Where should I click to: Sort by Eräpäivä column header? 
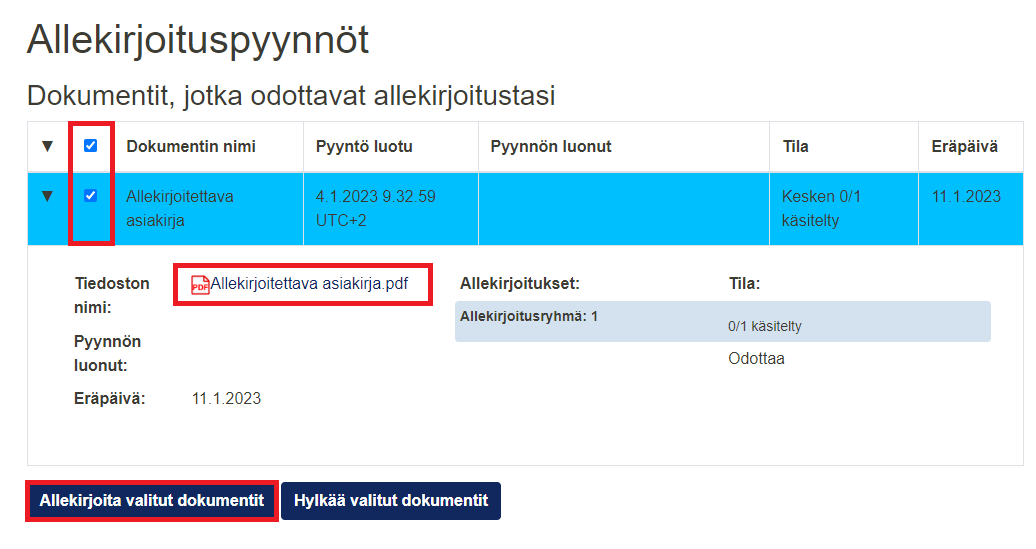coord(964,147)
